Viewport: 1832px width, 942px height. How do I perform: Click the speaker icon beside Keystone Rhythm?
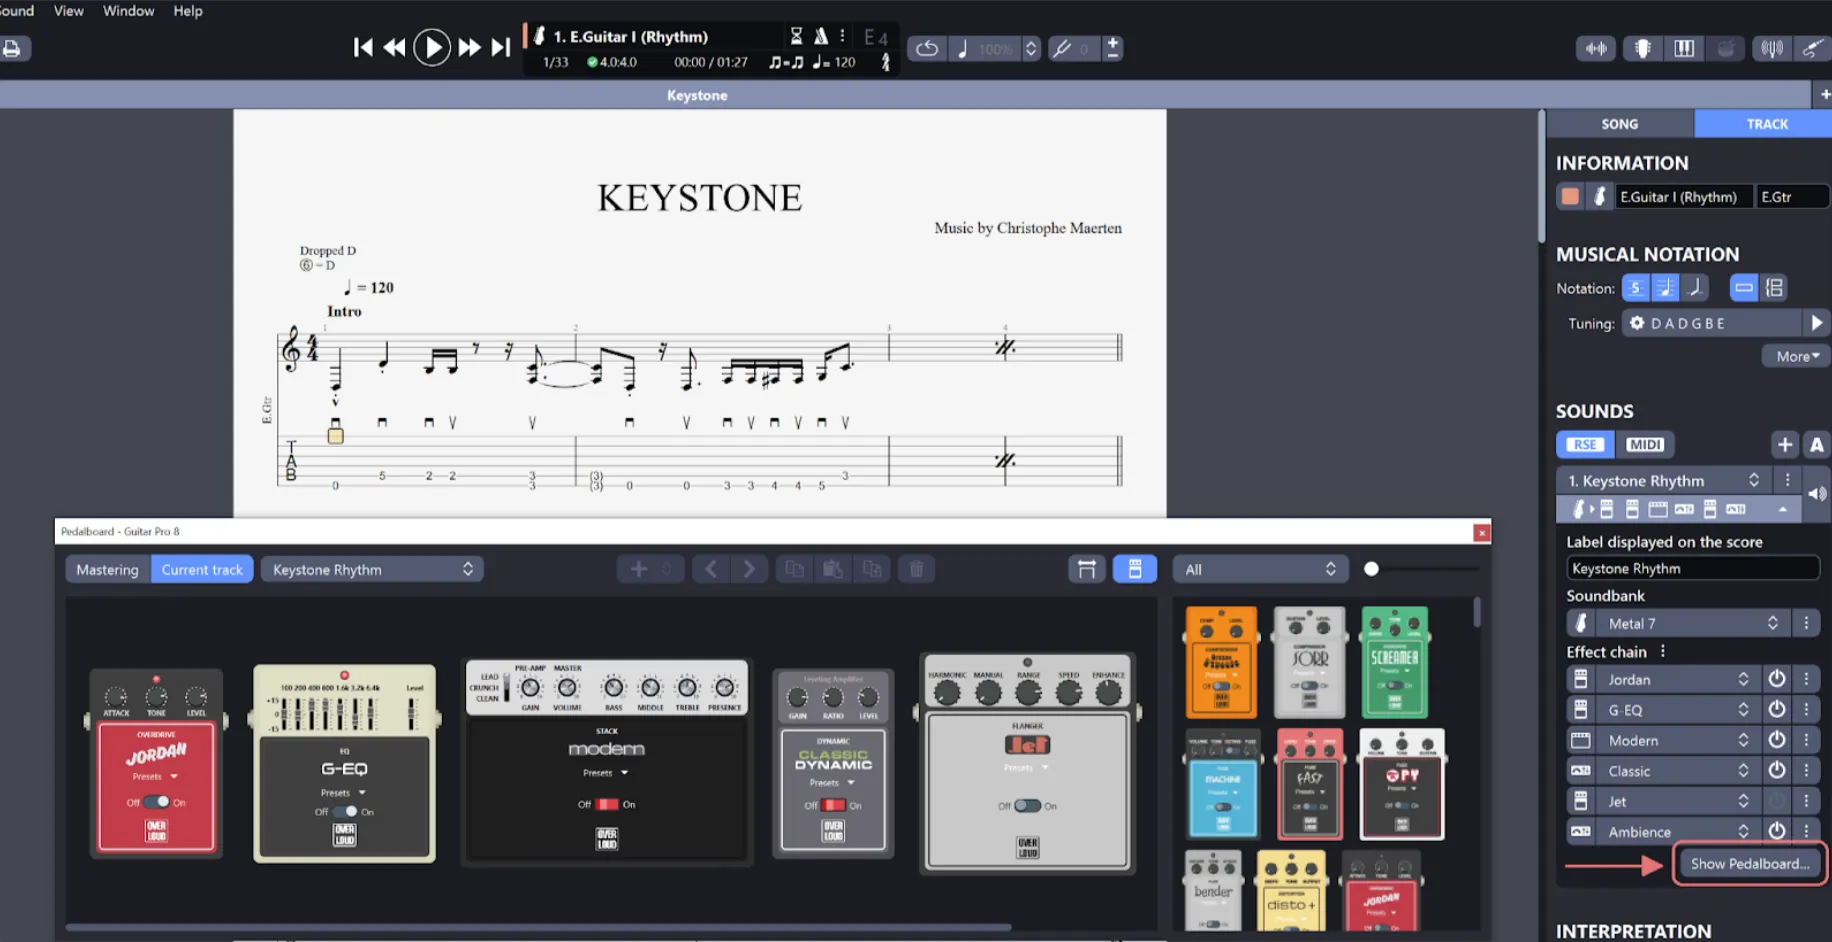[1817, 493]
